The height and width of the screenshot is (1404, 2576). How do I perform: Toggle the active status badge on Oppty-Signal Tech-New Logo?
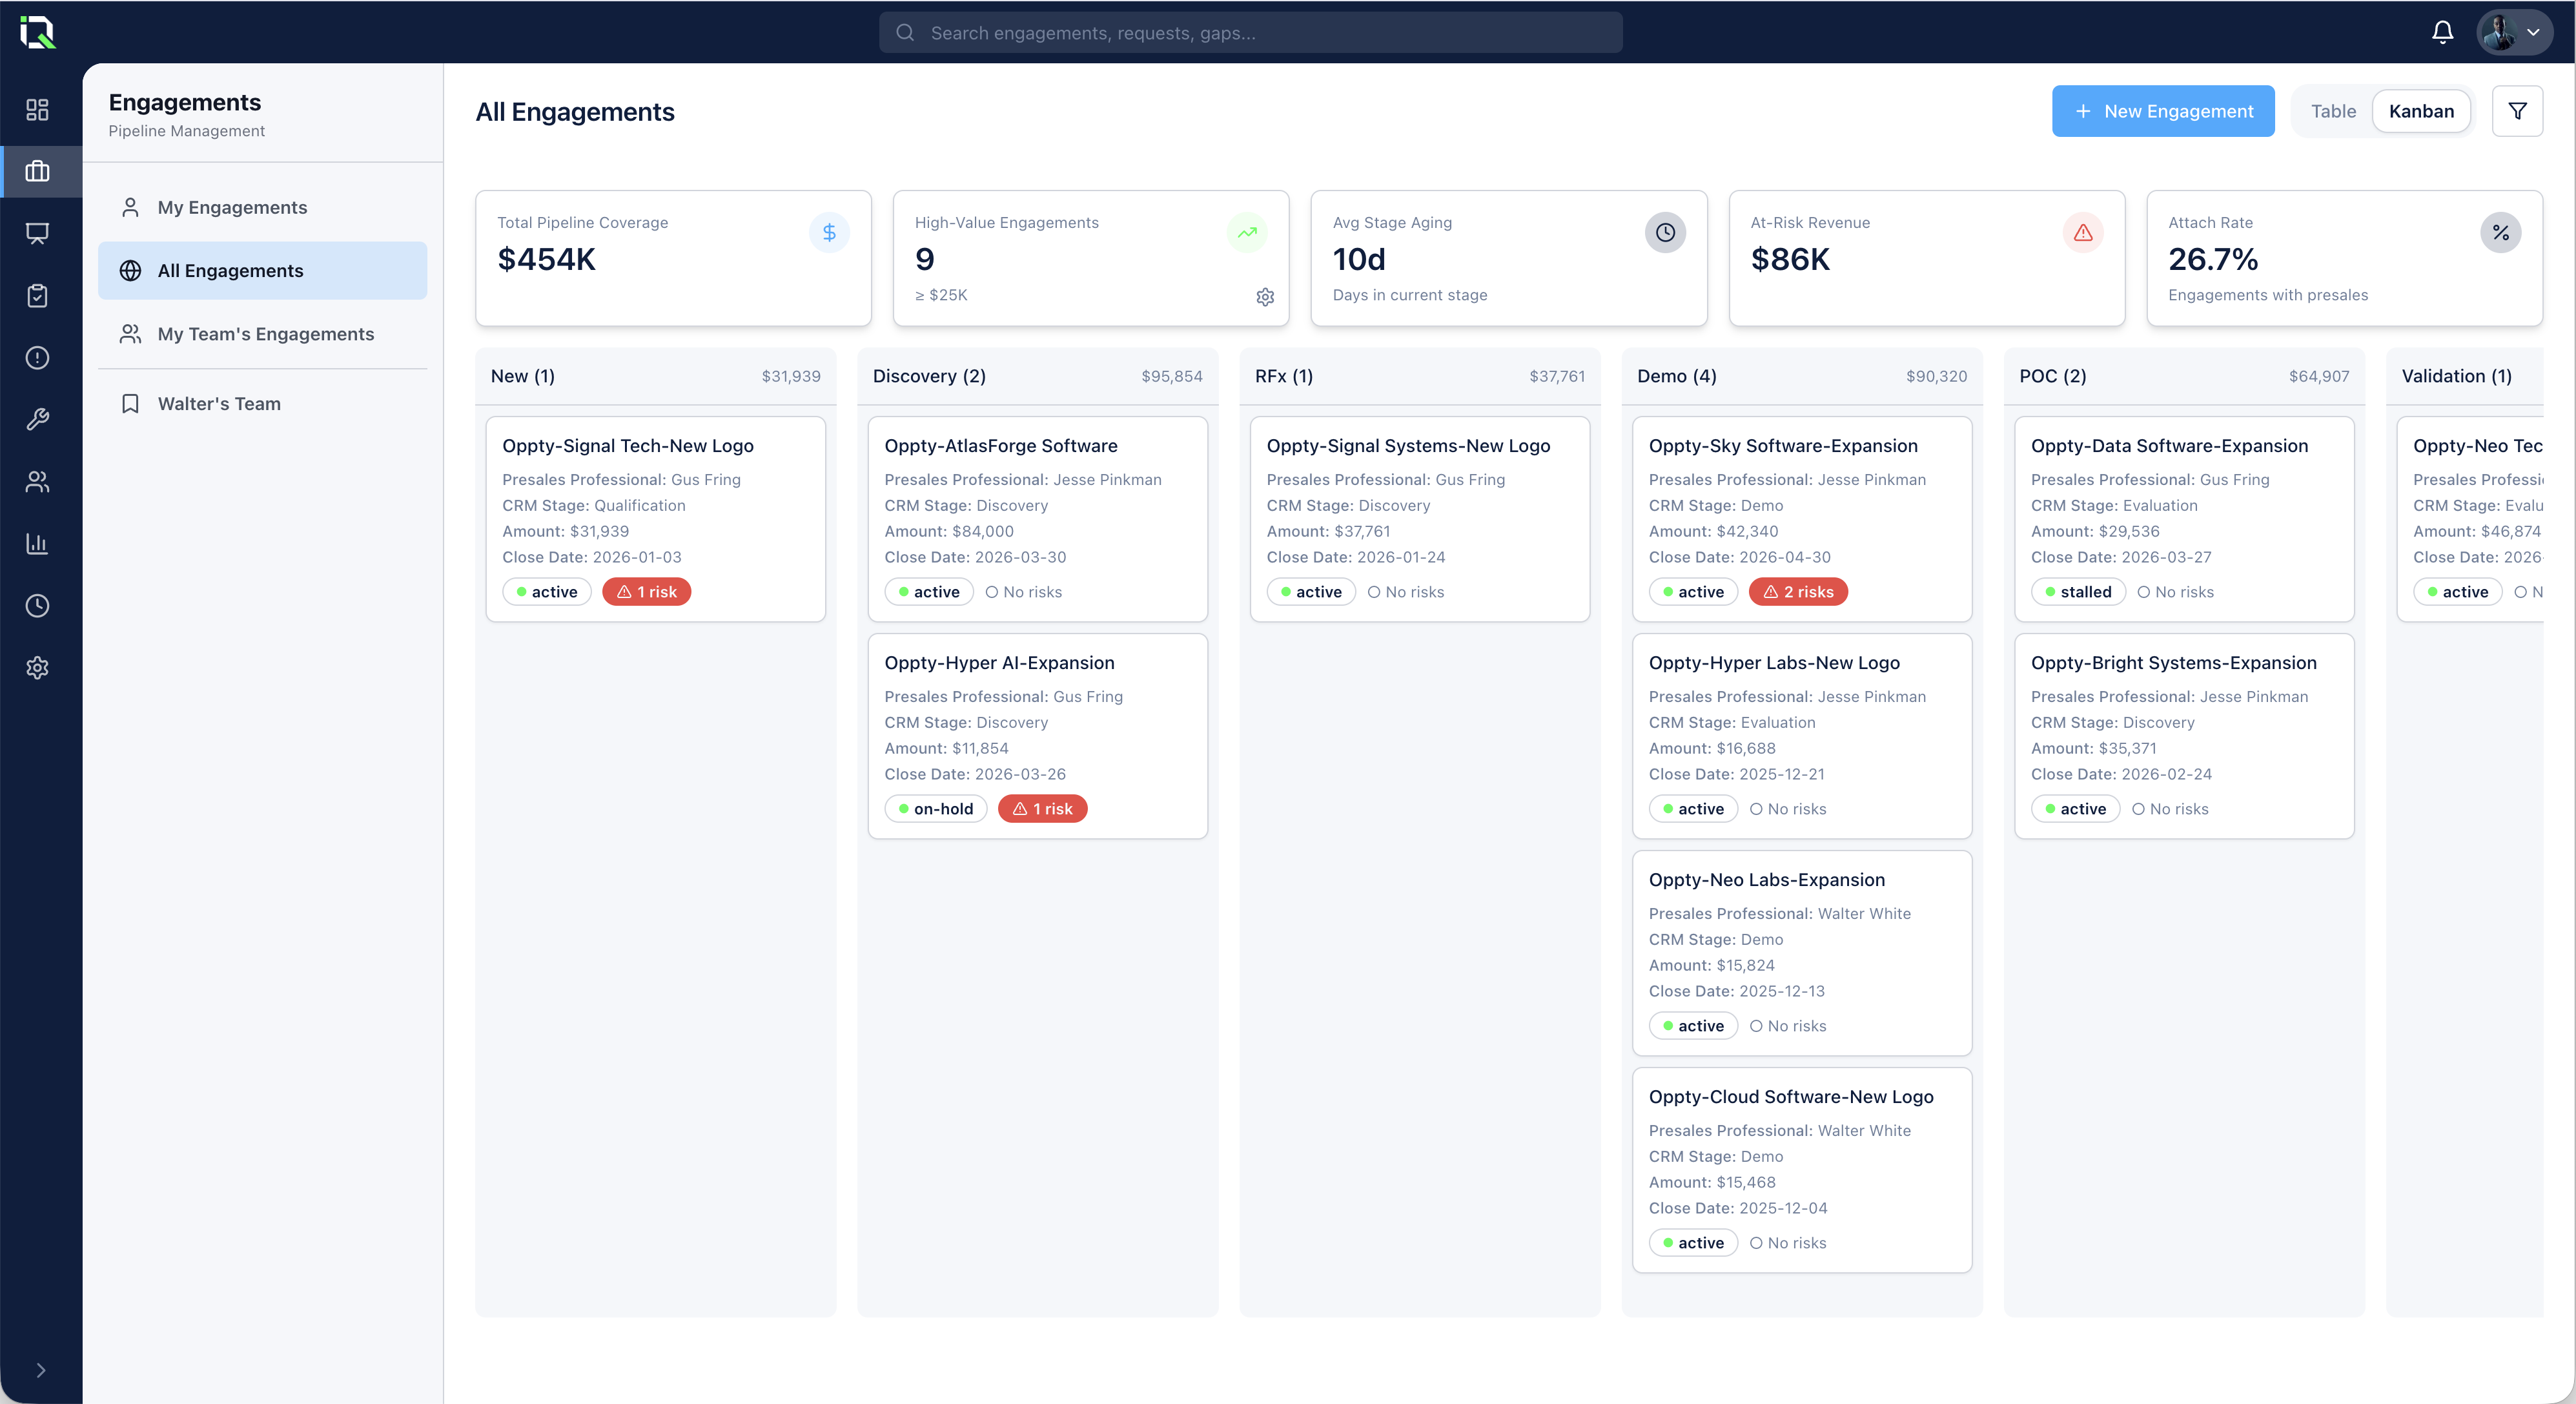pos(546,591)
